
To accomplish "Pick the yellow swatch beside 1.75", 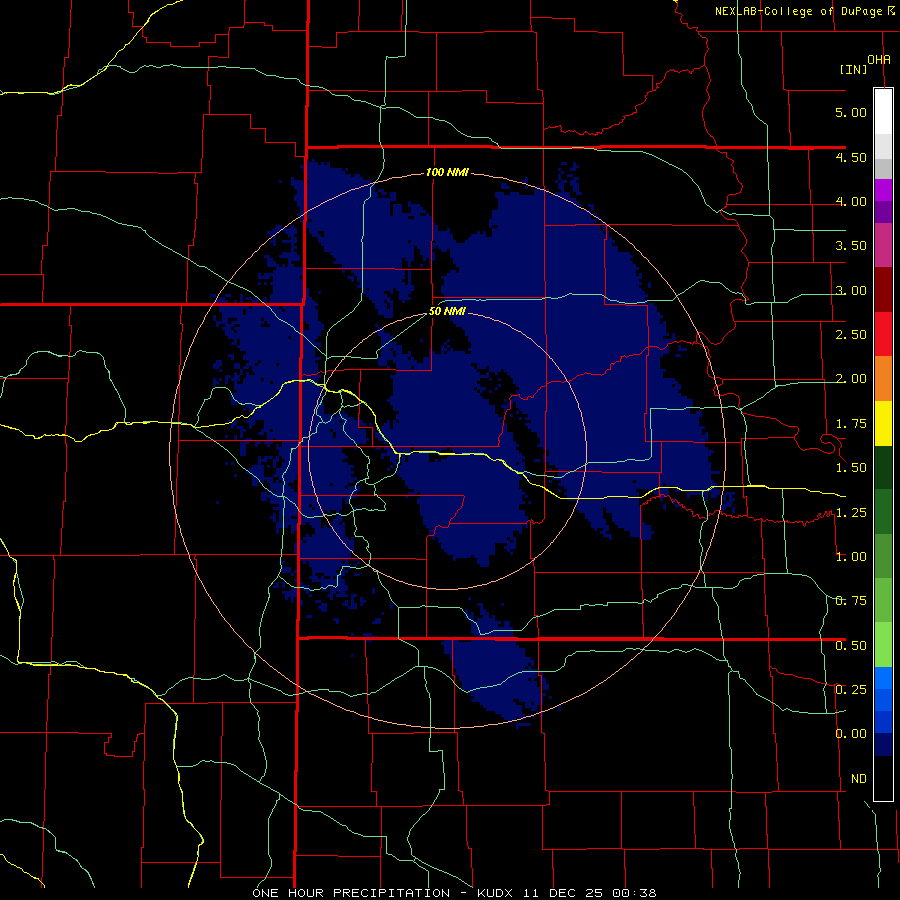I will coord(883,423).
